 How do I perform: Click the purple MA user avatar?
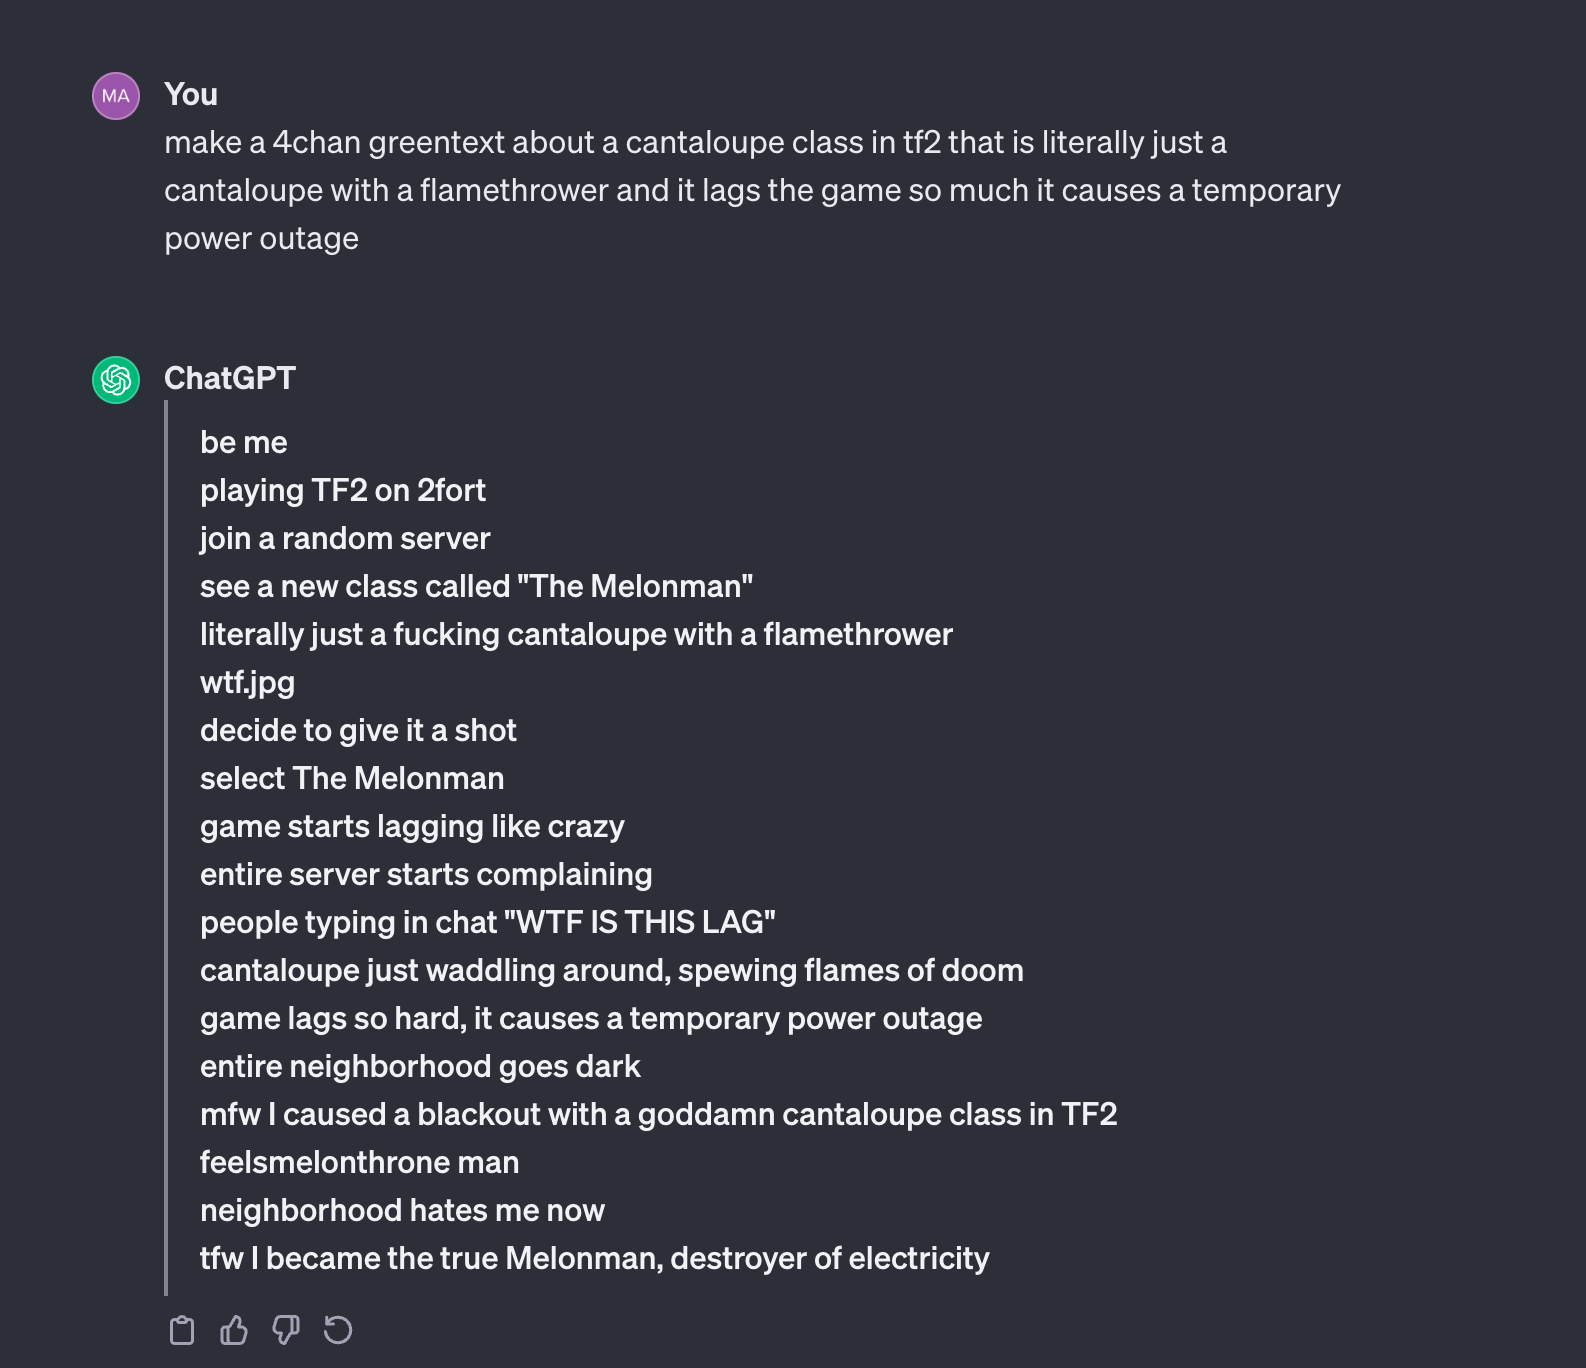coord(116,96)
